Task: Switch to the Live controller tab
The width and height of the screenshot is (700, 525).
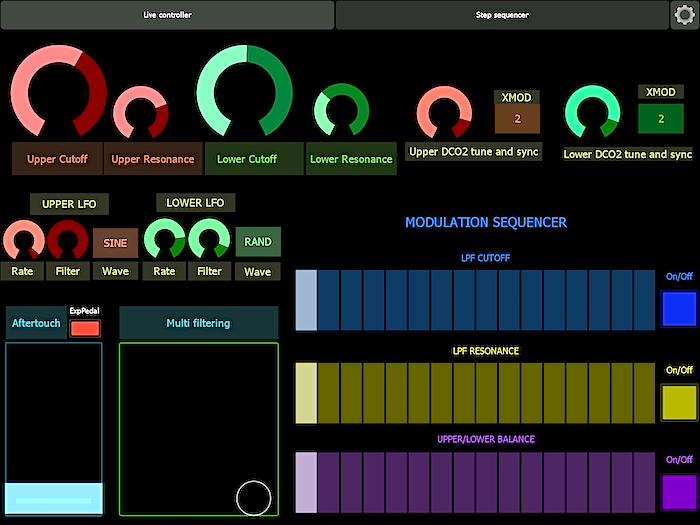Action: 167,15
